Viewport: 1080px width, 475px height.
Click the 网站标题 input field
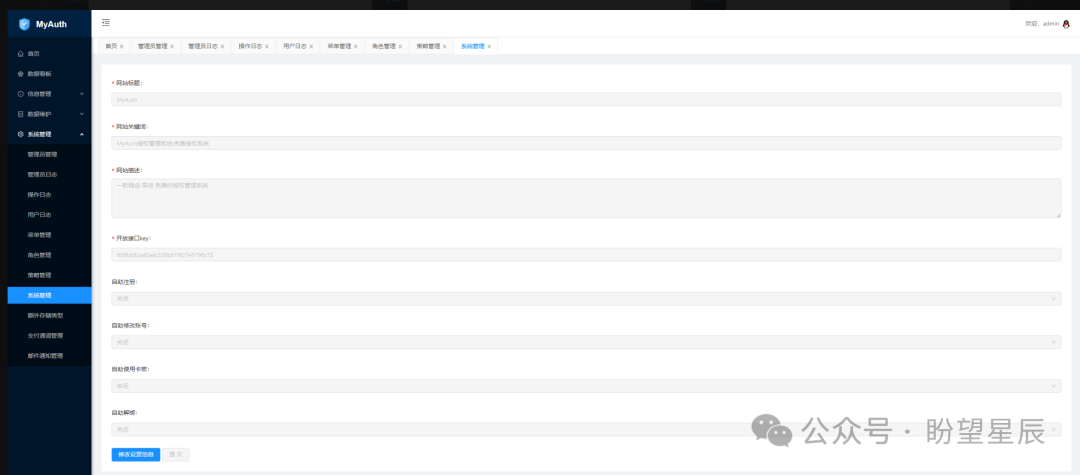tap(585, 100)
